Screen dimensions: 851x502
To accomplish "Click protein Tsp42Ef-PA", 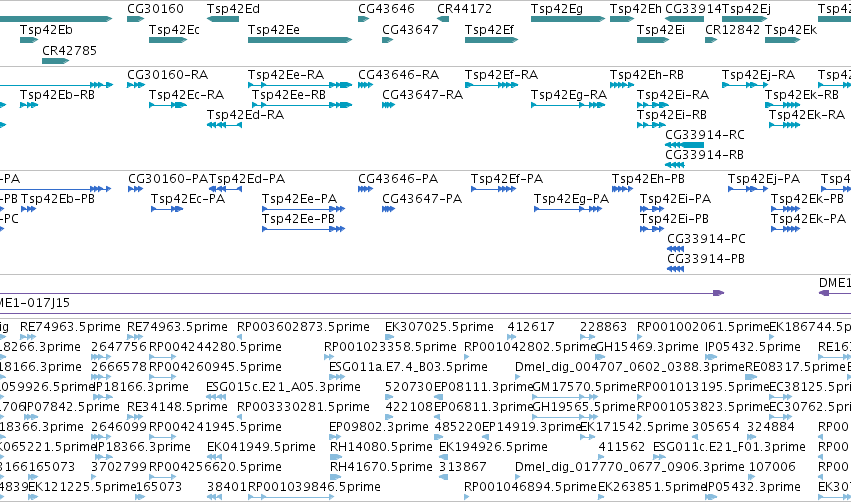I will coord(507,179).
